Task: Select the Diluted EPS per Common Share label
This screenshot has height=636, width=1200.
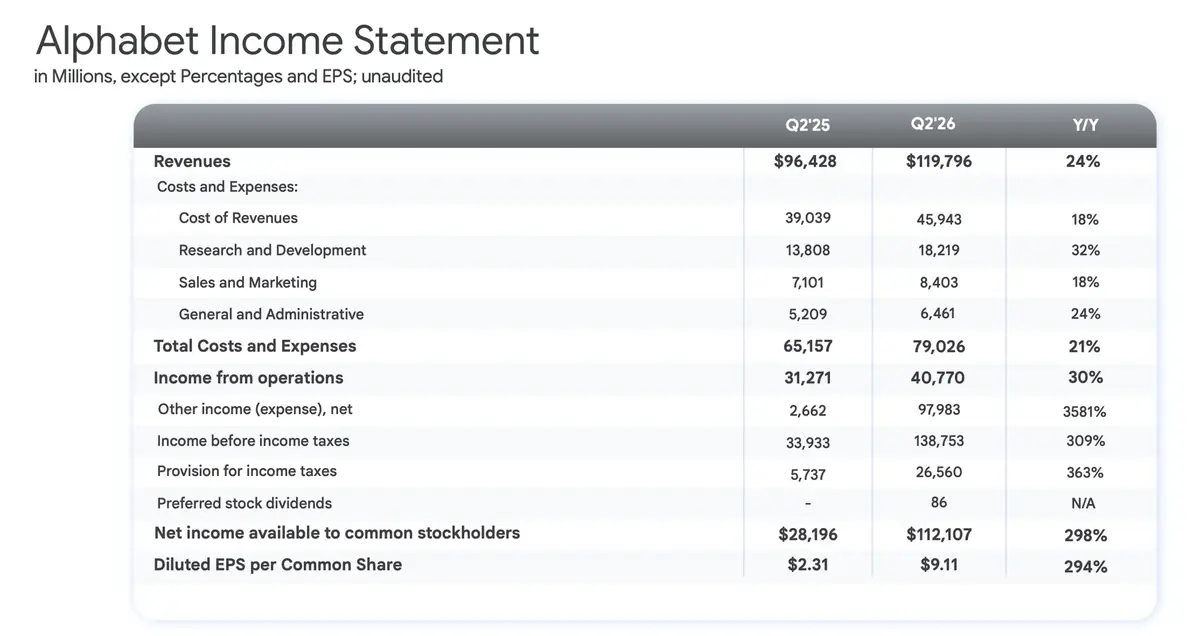Action: [277, 564]
